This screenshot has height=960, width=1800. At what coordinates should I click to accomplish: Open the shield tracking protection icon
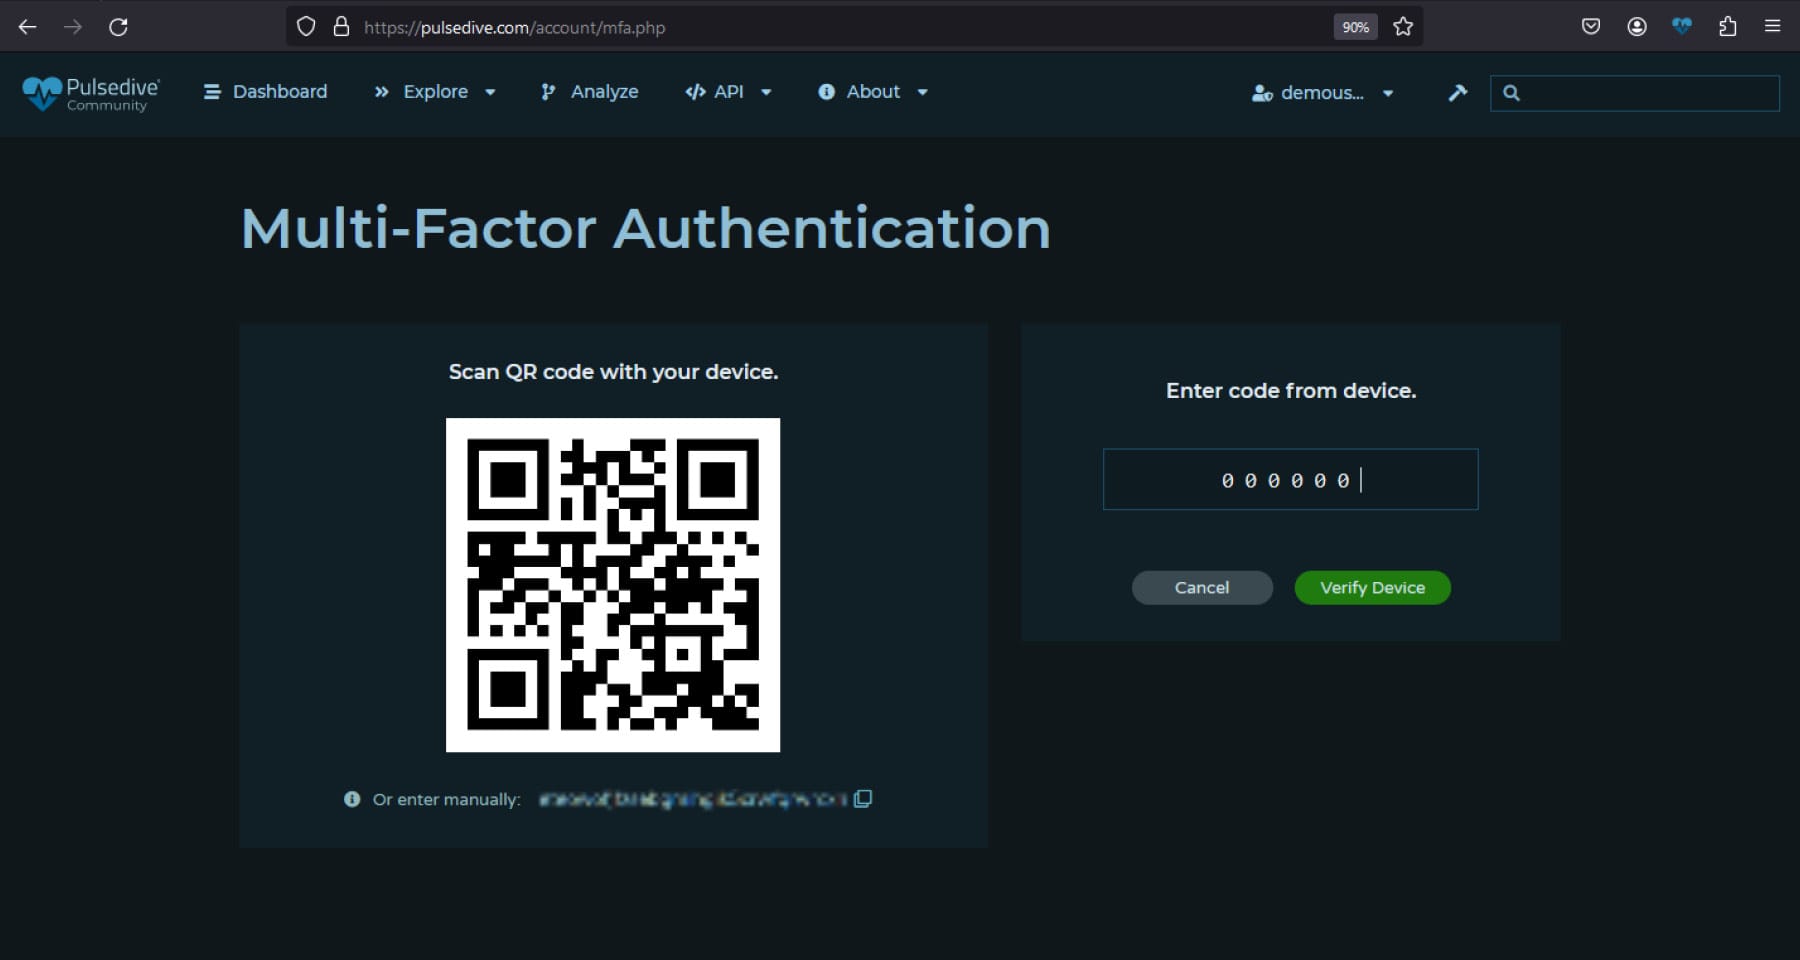(x=306, y=27)
